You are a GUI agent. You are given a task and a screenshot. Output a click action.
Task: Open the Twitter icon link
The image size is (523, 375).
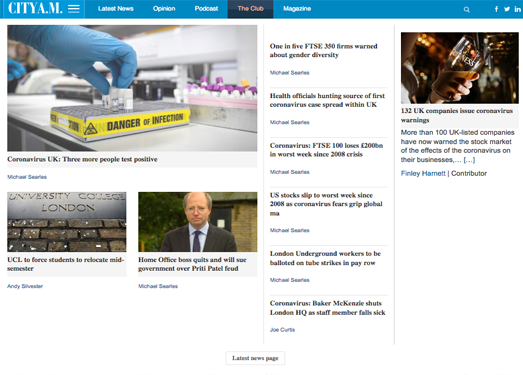(507, 9)
